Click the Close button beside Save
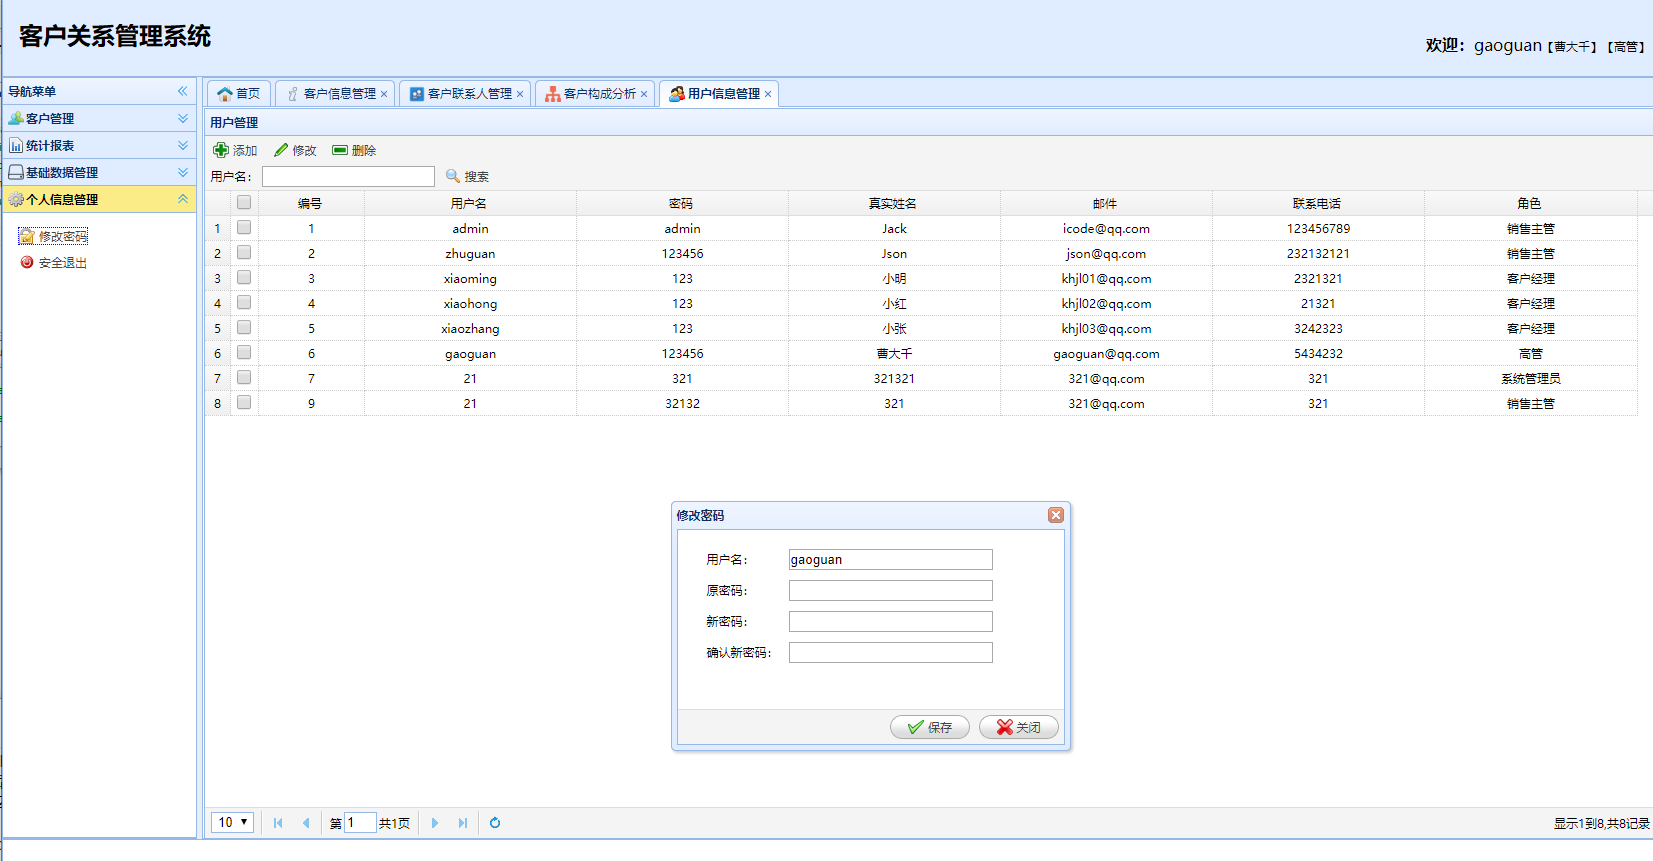This screenshot has width=1653, height=861. tap(1018, 727)
